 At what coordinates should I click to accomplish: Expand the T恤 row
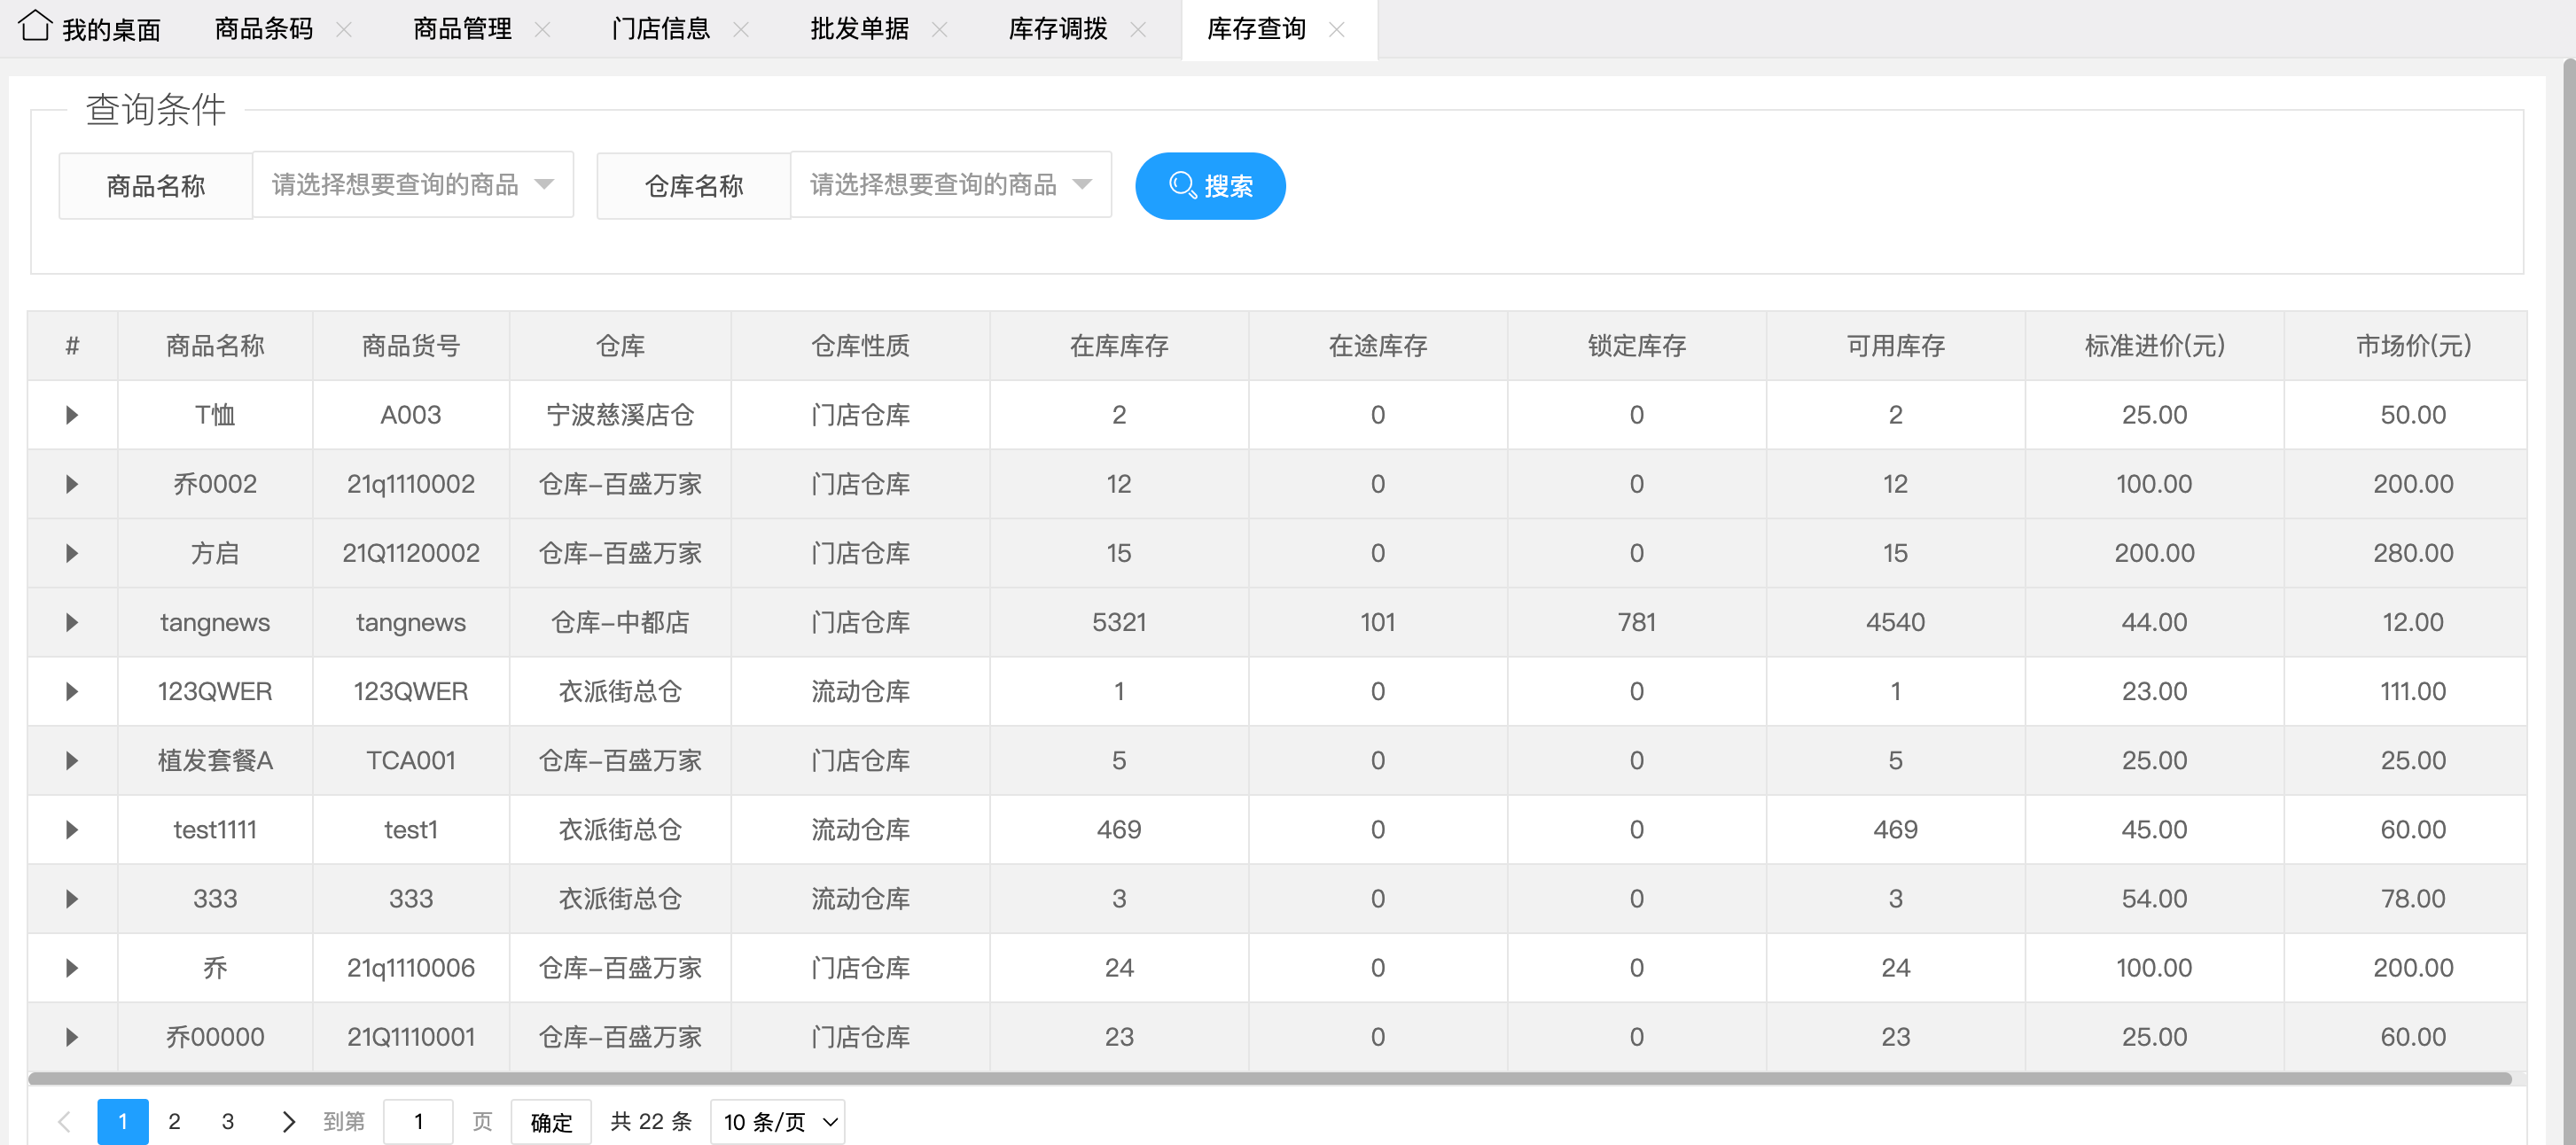[72, 415]
